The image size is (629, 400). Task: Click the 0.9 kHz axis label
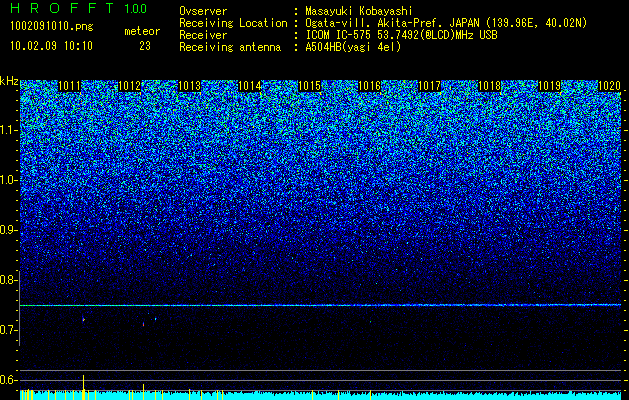(8, 230)
